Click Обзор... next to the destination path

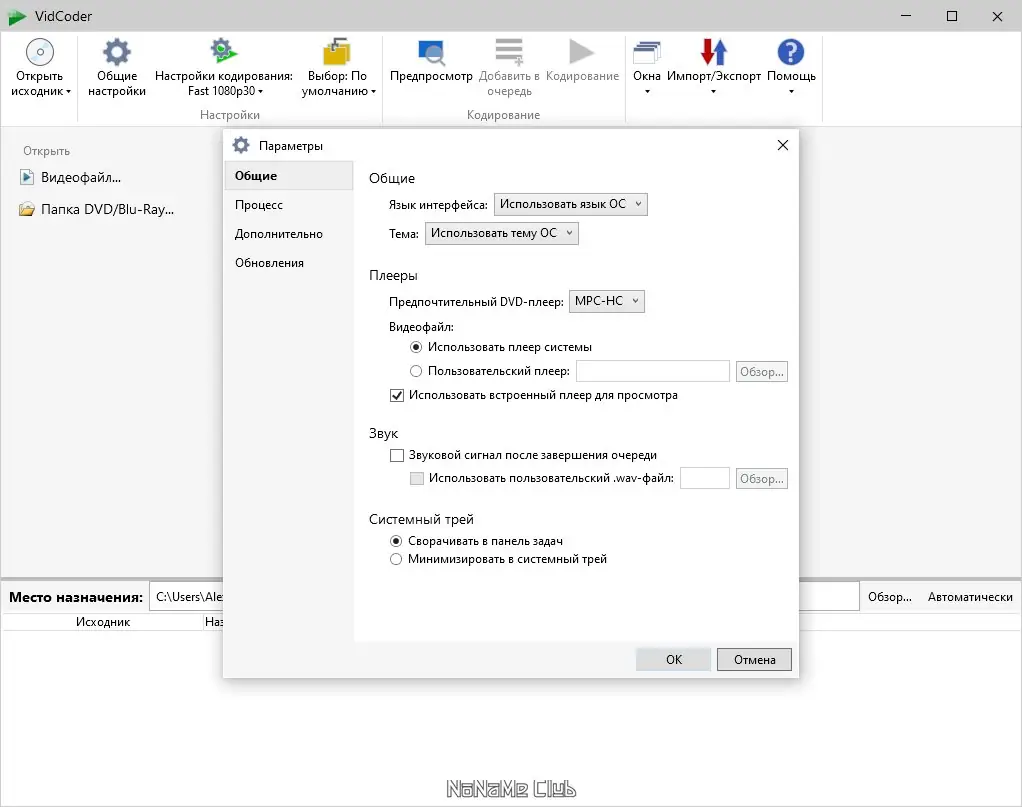coord(890,597)
